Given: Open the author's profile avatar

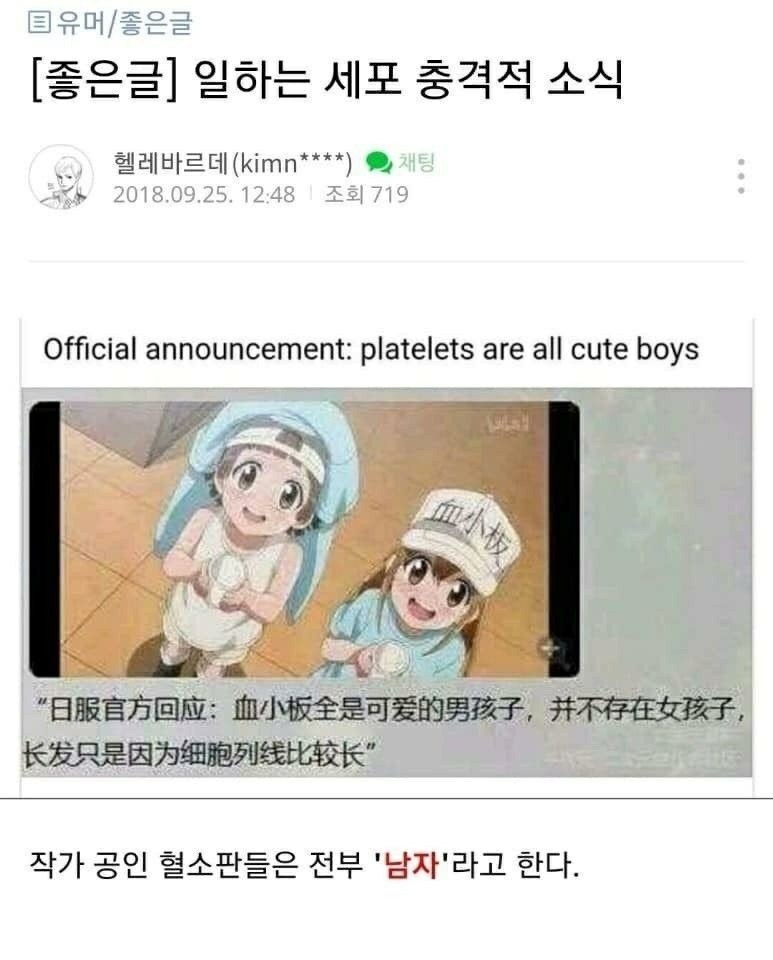Looking at the screenshot, I should pyautogui.click(x=61, y=177).
